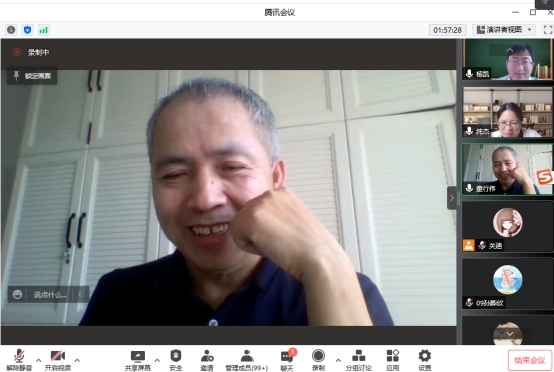The height and width of the screenshot is (372, 554).
Task: Select 杨凯's video thumbnail
Action: click(508, 59)
